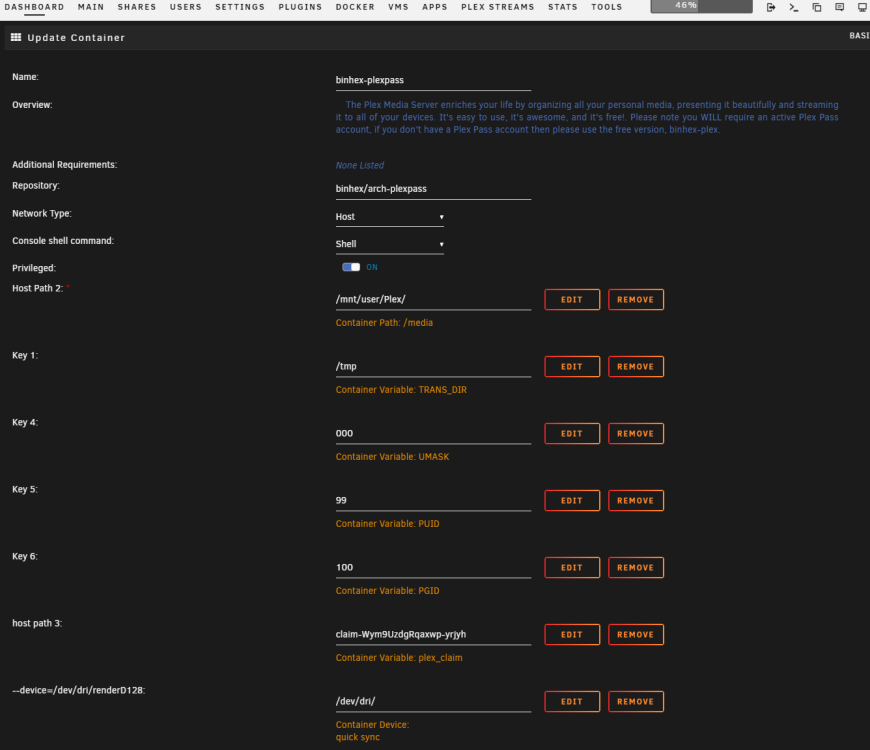This screenshot has height=750, width=870.
Task: Open the Apps menu tab
Action: coord(434,7)
